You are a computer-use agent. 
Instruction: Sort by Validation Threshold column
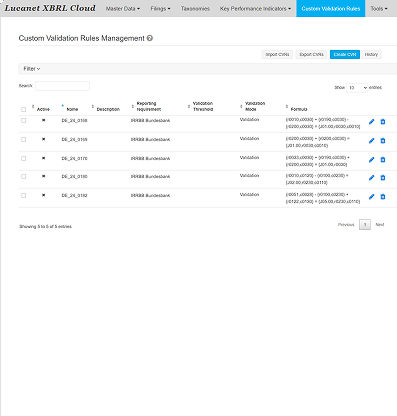pos(203,106)
